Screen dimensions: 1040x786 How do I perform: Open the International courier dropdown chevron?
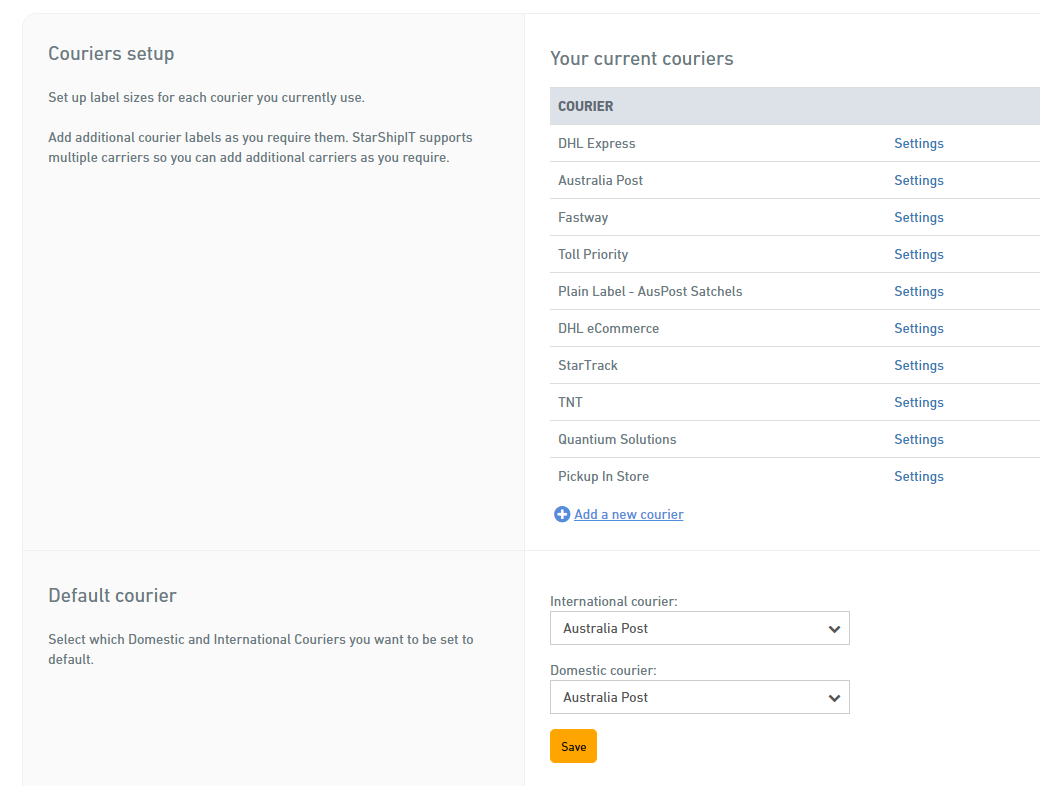click(833, 628)
